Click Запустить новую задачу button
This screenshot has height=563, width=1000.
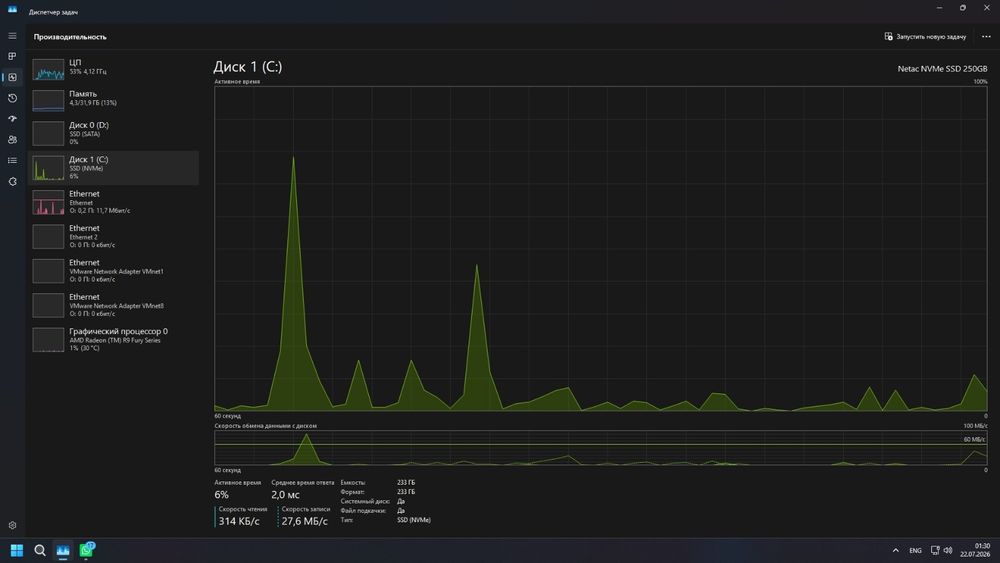coord(925,36)
